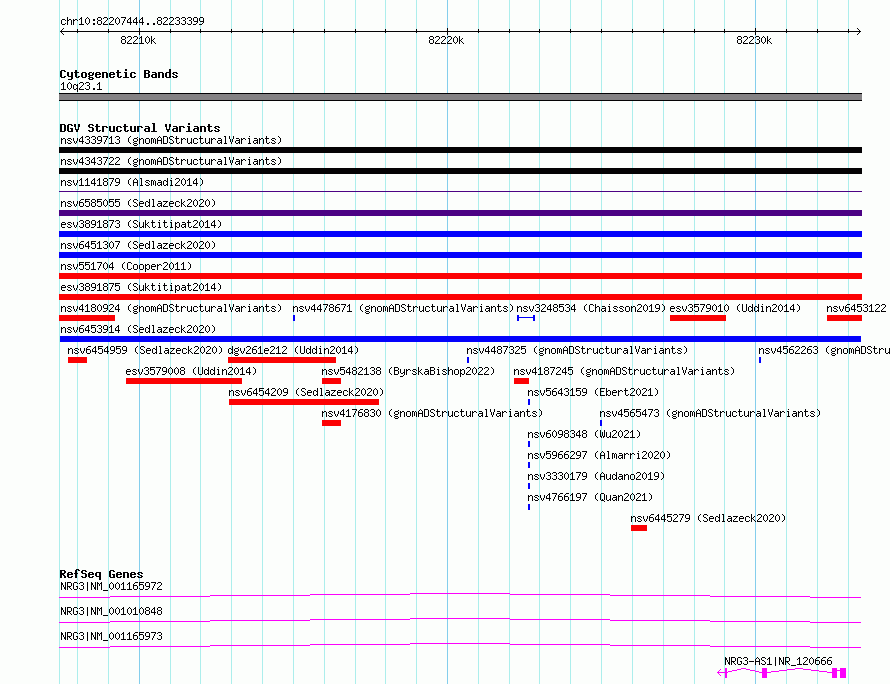Click the RefSeq Genes track title
The height and width of the screenshot is (684, 890).
click(x=101, y=574)
